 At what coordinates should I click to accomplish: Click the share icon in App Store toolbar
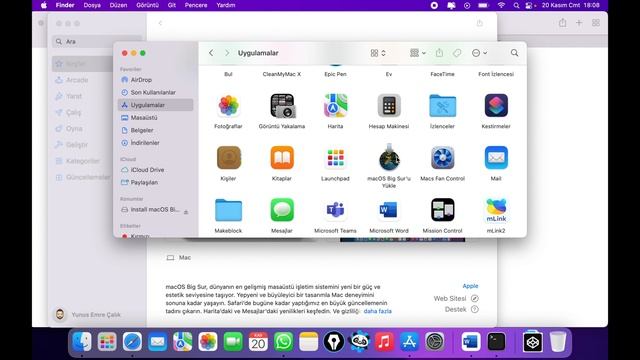[x=480, y=23]
